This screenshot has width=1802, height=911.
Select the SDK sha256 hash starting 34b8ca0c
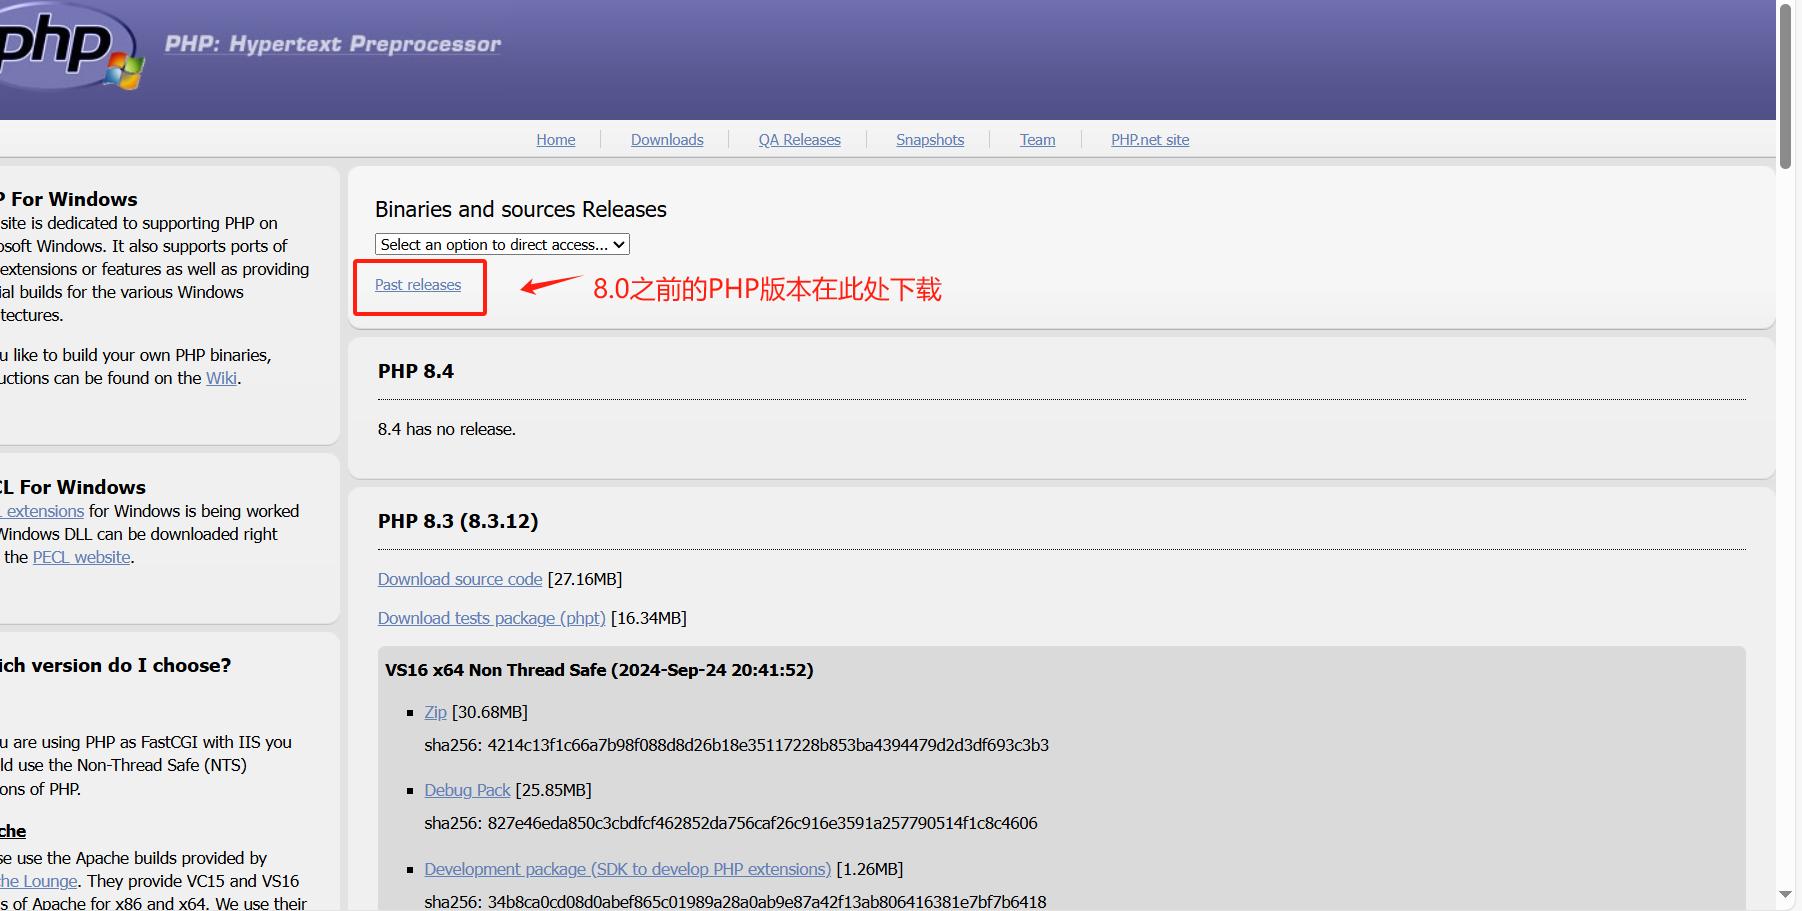(767, 902)
